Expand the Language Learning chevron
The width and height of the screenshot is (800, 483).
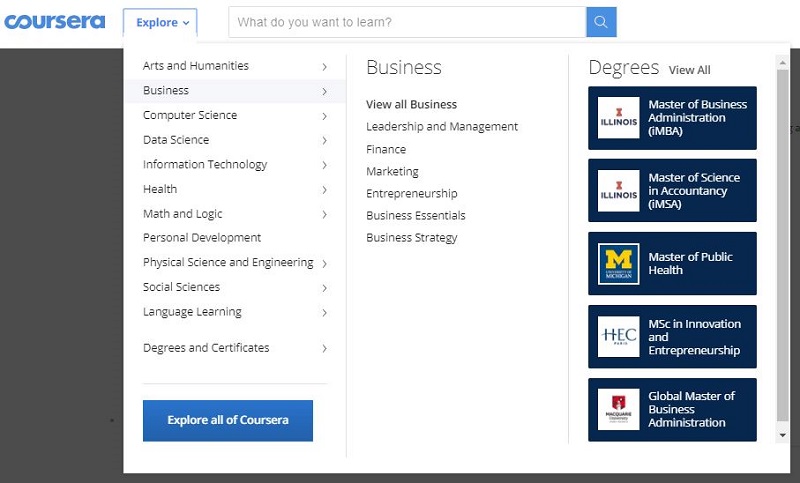pos(324,313)
